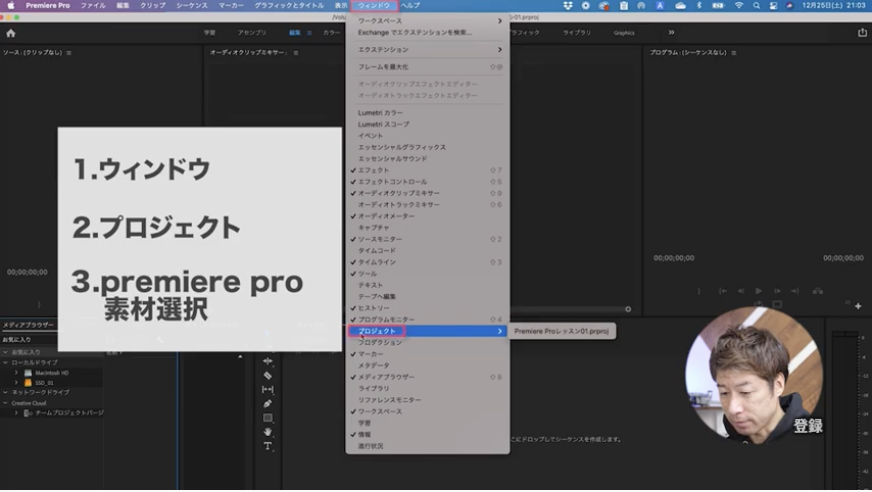The image size is (872, 492).
Task: Show more workspaces with the » icon
Action: pos(671,32)
